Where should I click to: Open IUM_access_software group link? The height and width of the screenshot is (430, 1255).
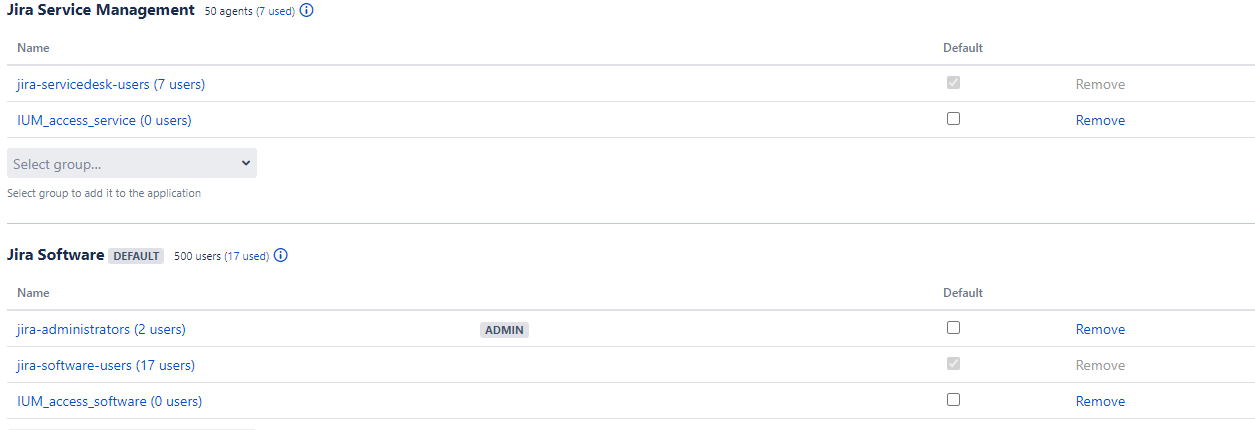[x=109, y=401]
